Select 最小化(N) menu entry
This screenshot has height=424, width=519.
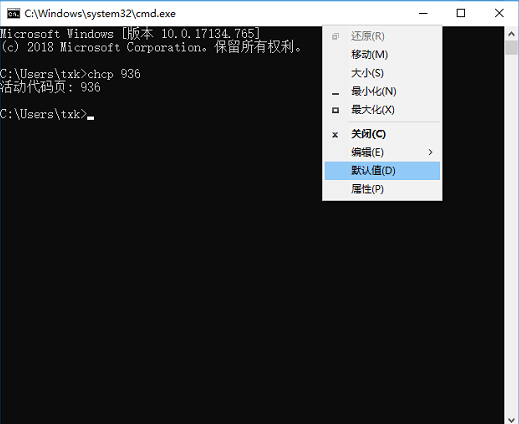click(x=382, y=91)
